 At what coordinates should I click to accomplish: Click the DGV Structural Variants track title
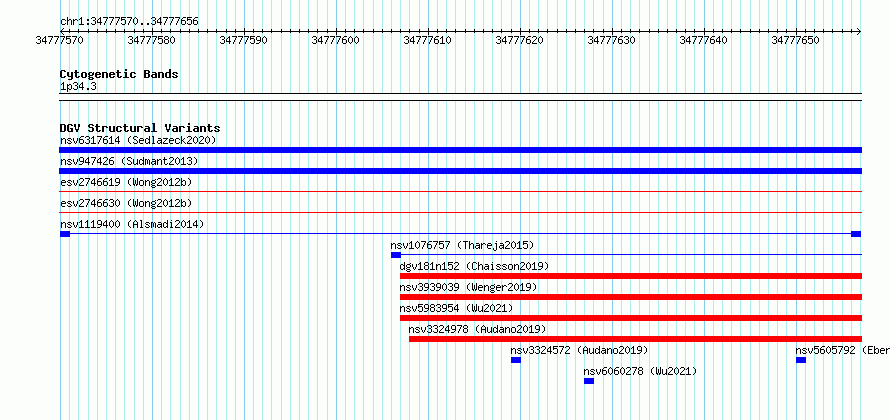[140, 128]
